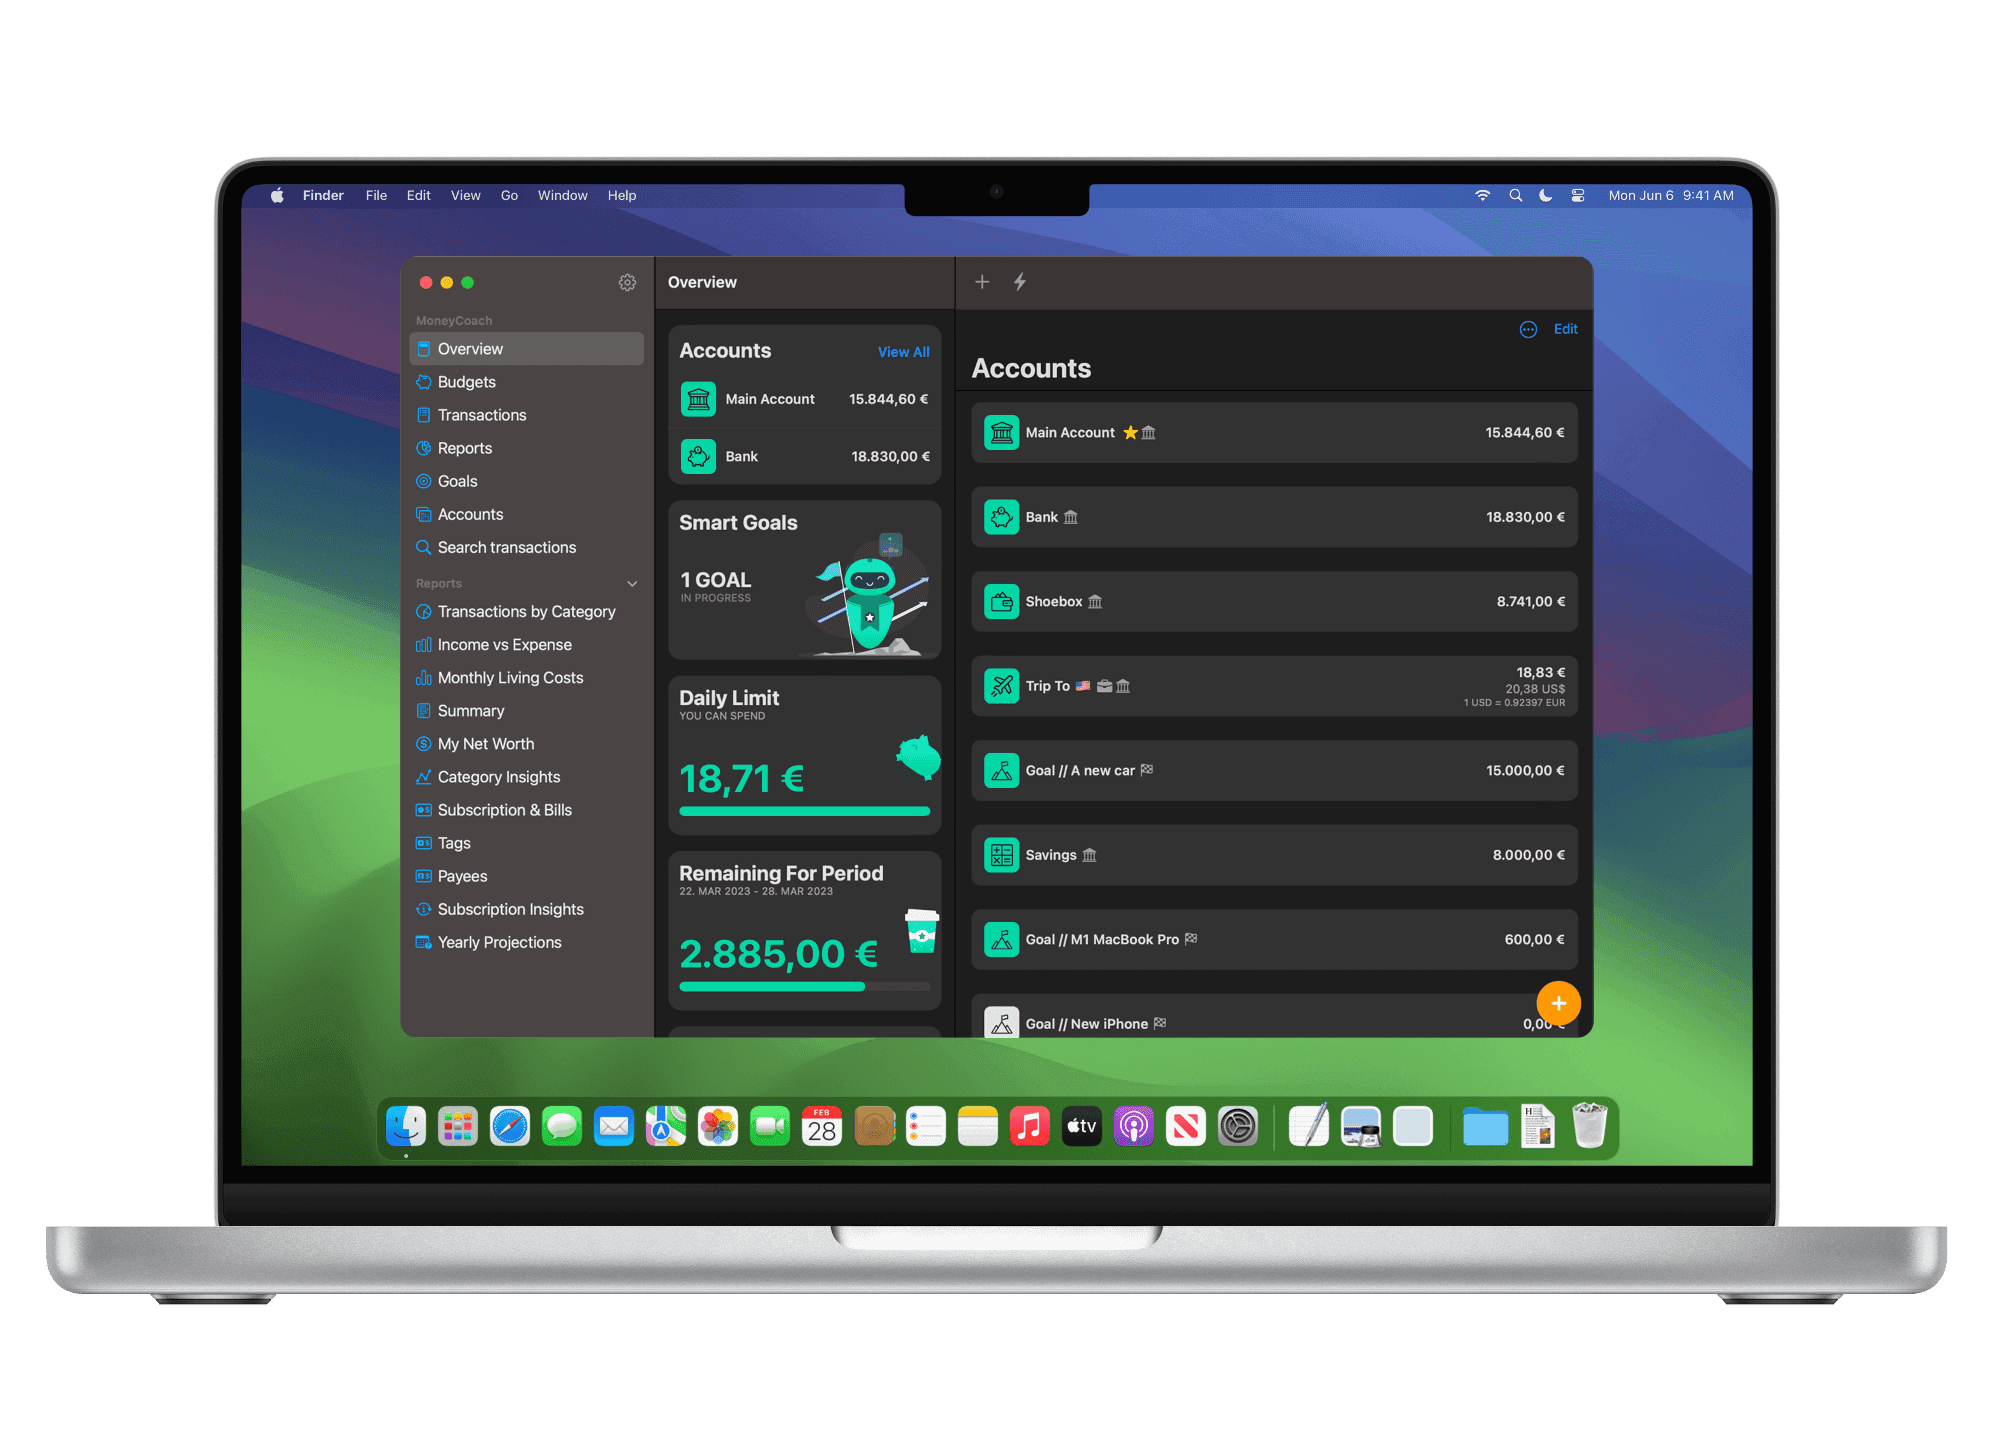Select Search transactions in the sidebar
1994x1442 pixels.
(506, 547)
